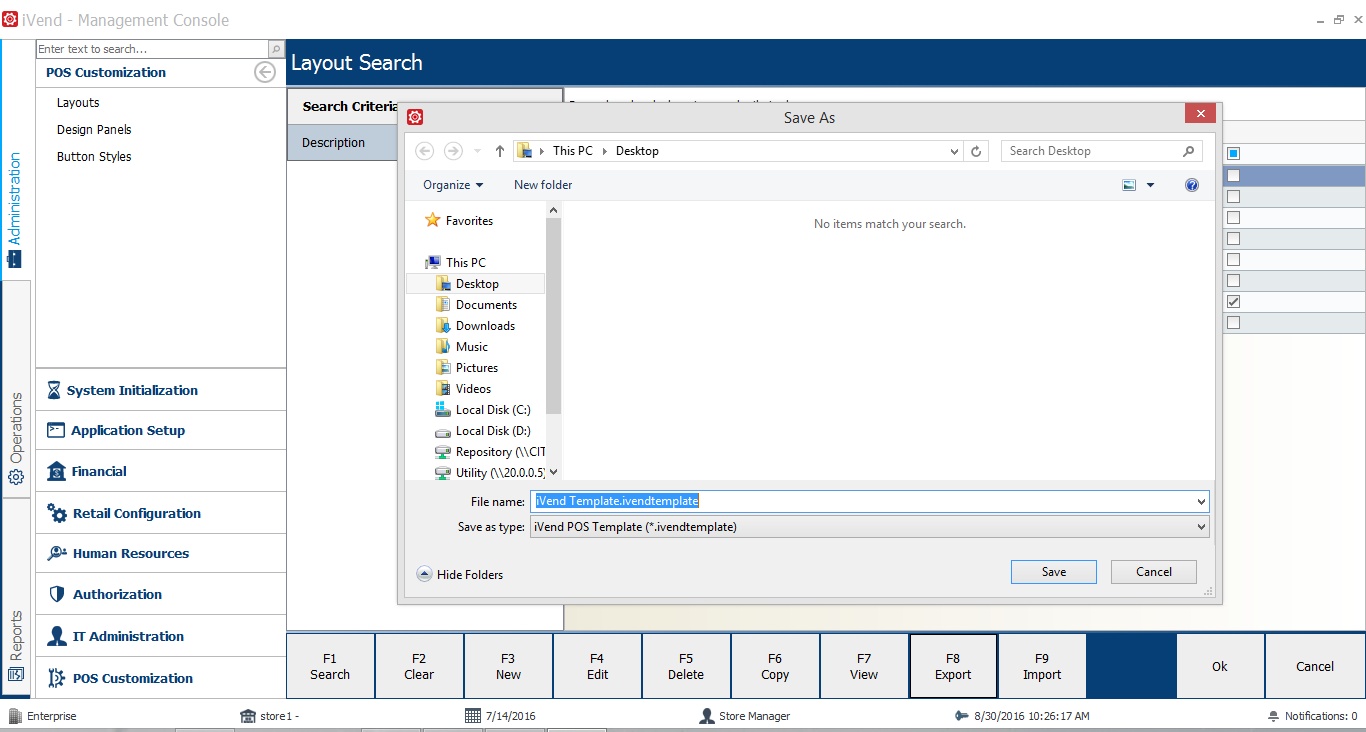Open Layouts under POS Customization
1366x732 pixels.
click(78, 103)
